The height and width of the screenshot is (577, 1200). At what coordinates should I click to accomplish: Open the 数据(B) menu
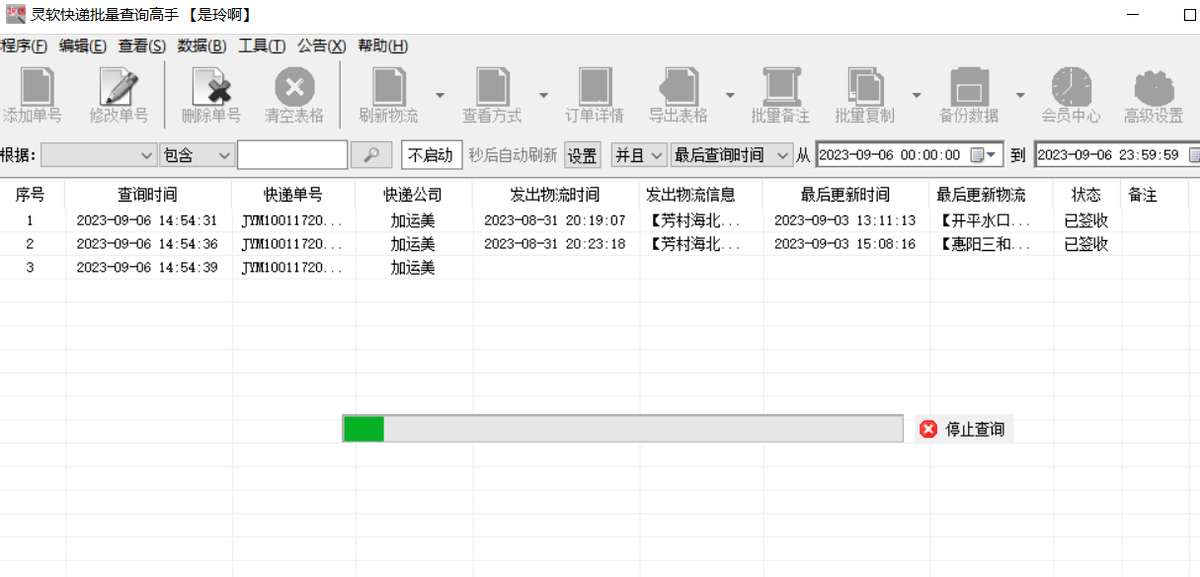[202, 46]
